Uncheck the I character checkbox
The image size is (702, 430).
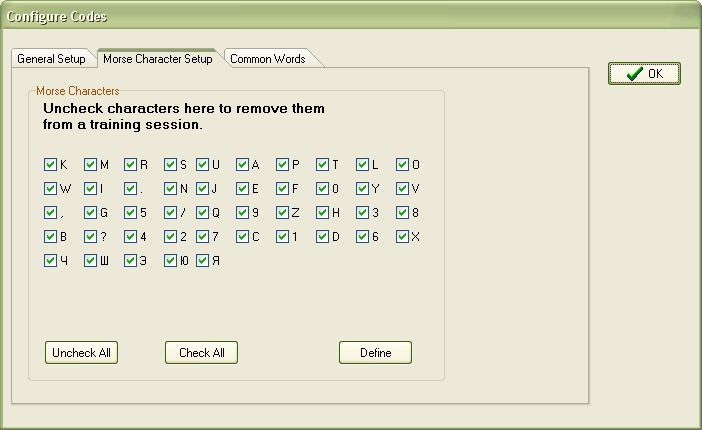[90, 189]
